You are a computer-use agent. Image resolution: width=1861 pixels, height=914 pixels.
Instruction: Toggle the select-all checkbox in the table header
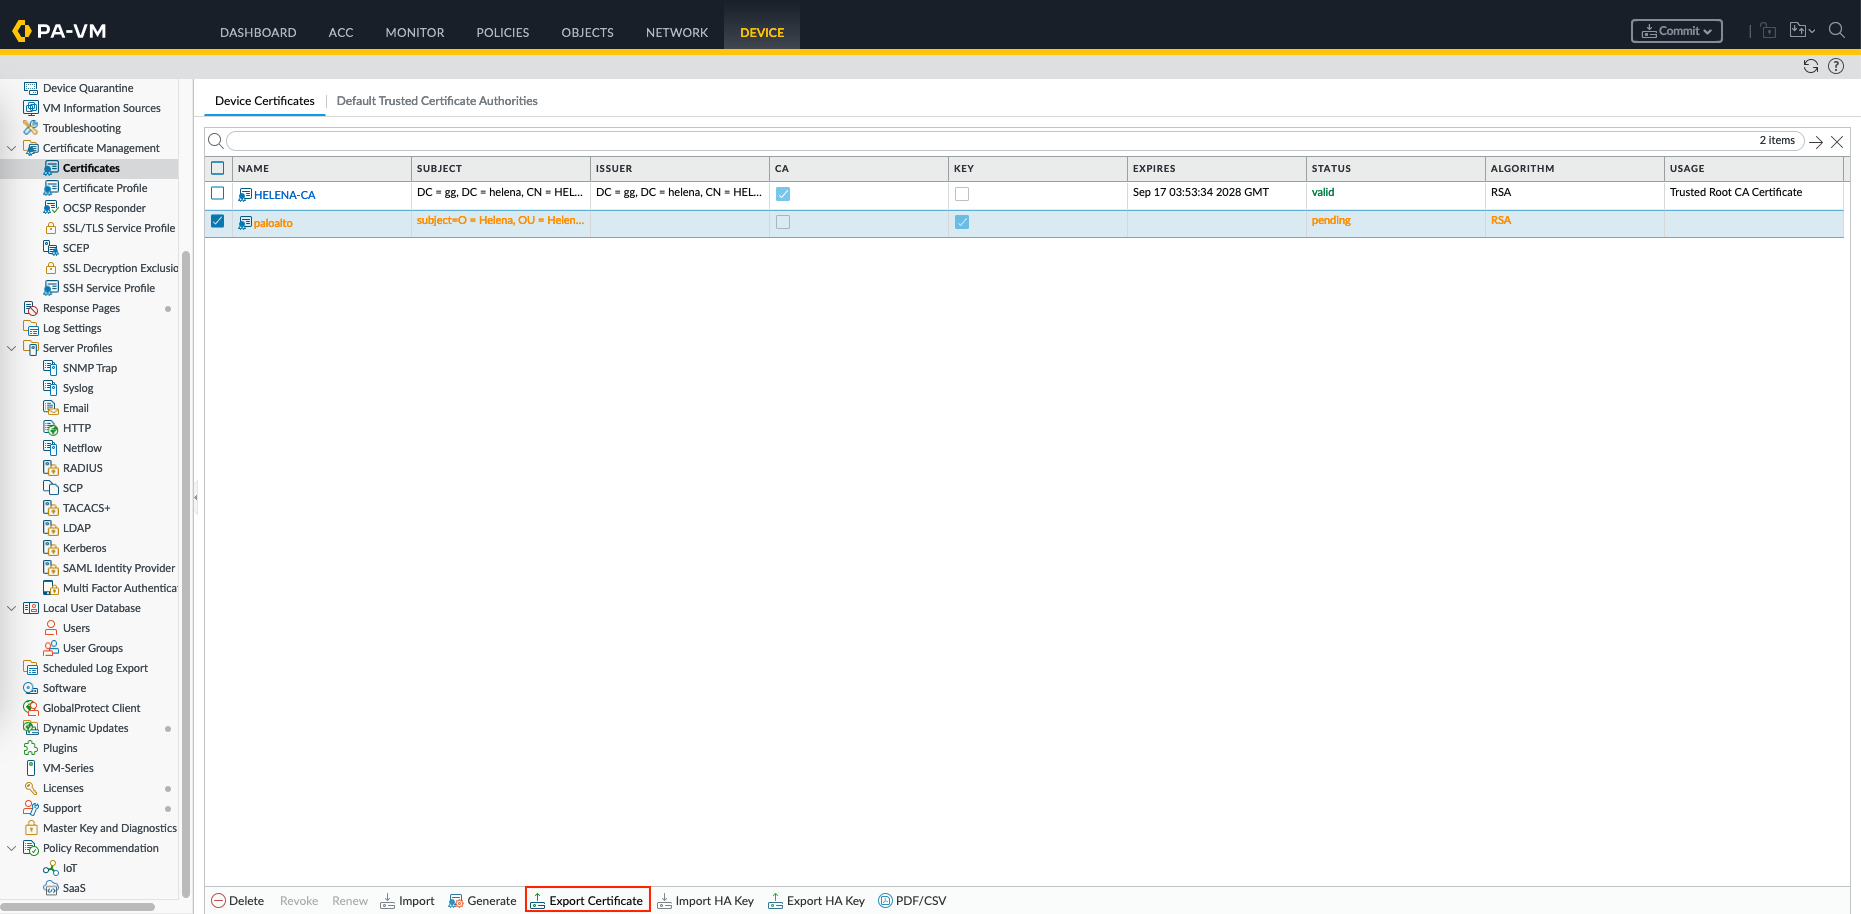tap(218, 168)
